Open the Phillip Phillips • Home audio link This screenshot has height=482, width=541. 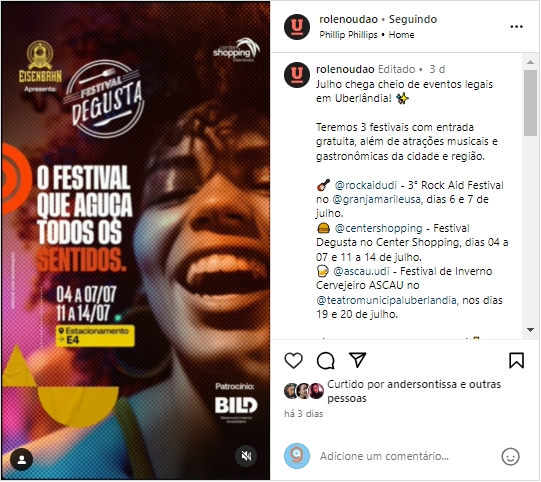(367, 35)
